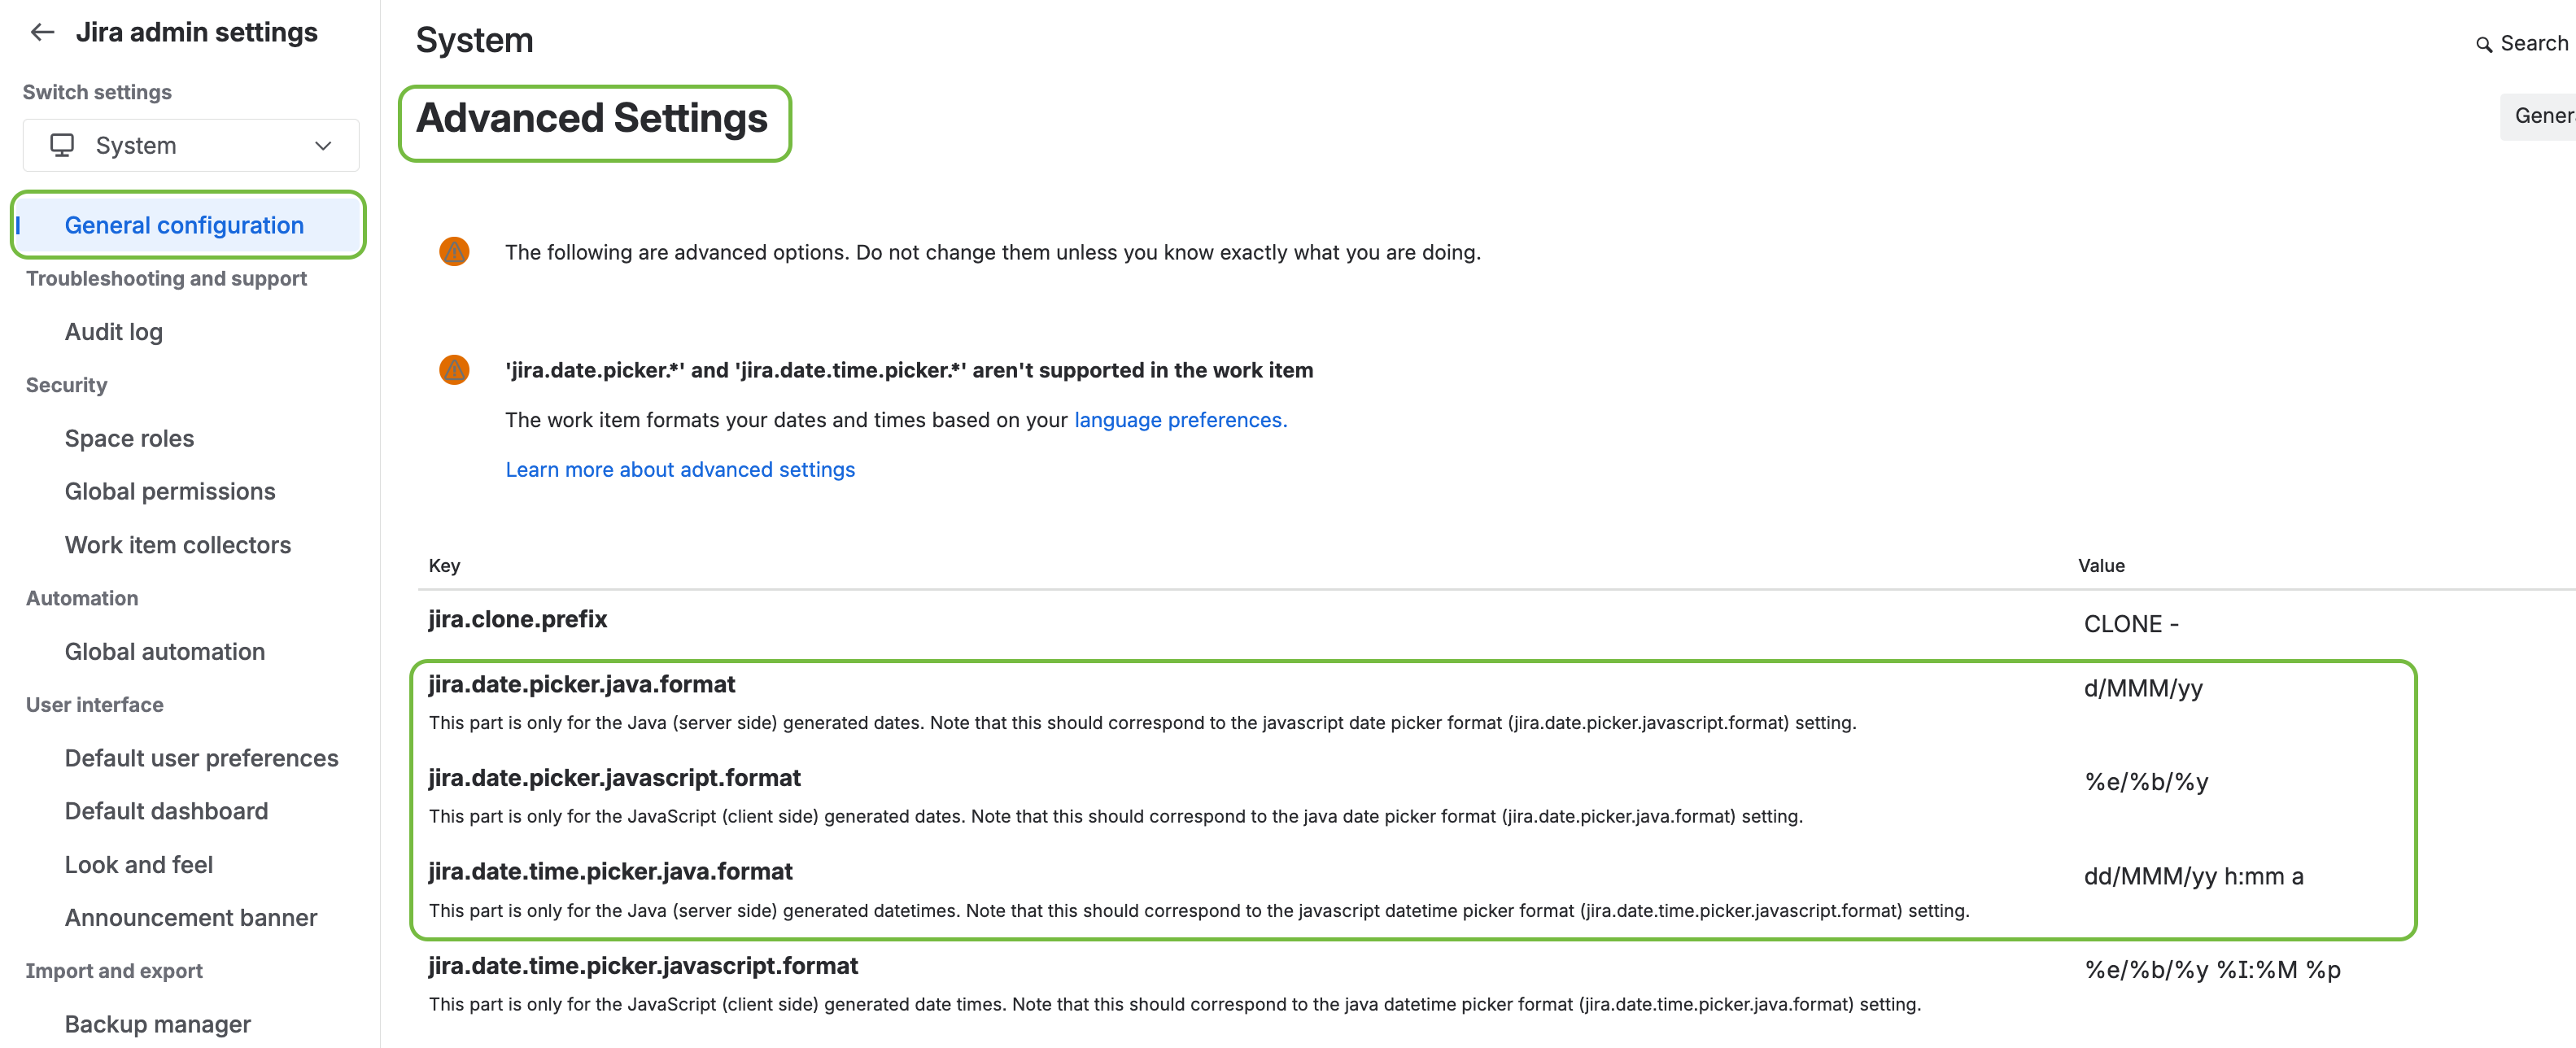The height and width of the screenshot is (1048, 2576).
Task: Go to Space roles settings
Action: pos(129,438)
